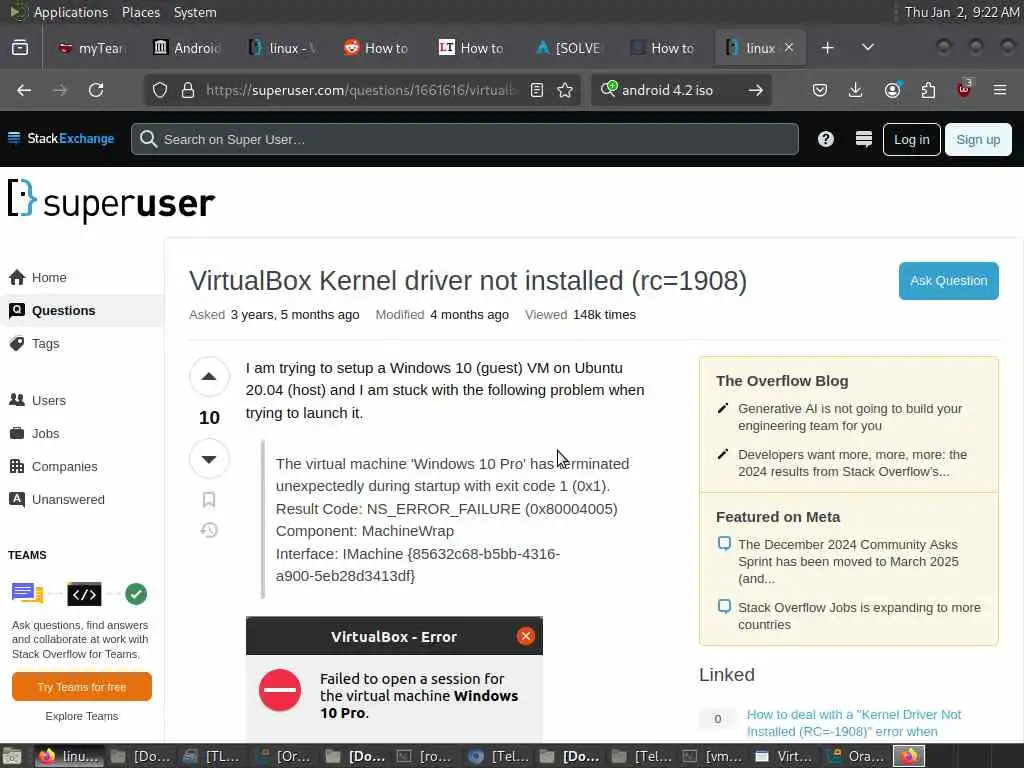This screenshot has width=1024, height=768.
Task: Open linked Kernel Driver Not Installed question
Action: point(854,723)
